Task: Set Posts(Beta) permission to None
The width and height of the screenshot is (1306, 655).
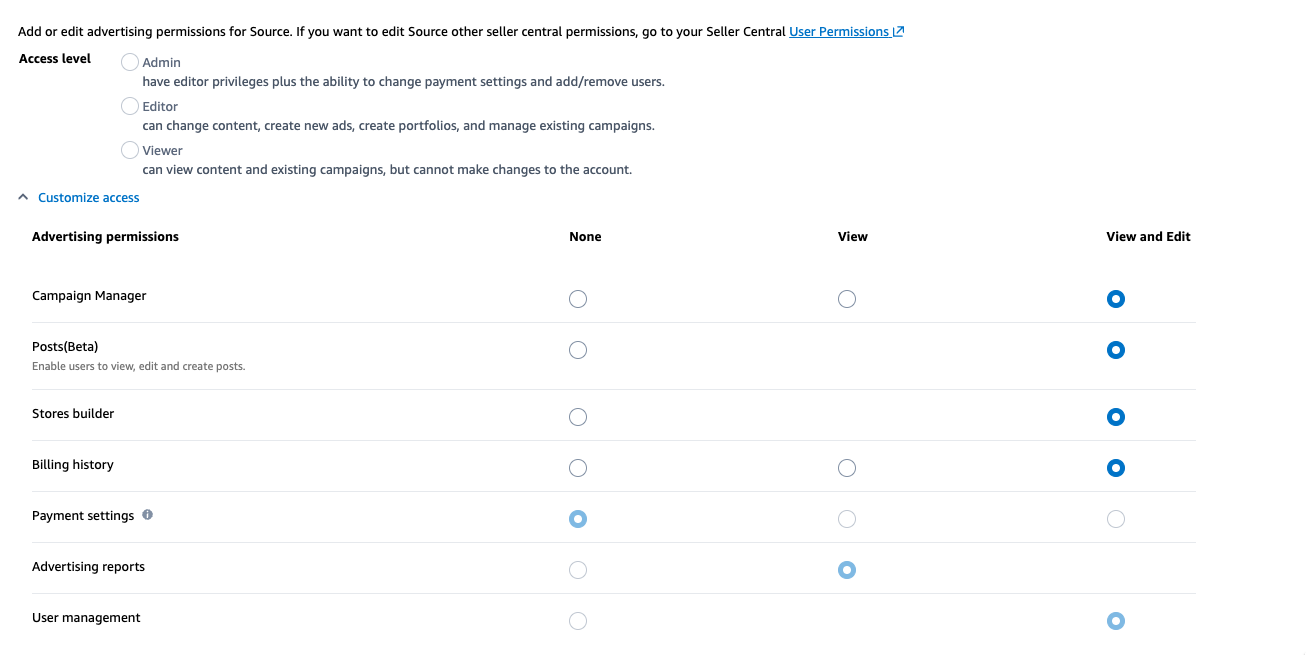Action: point(578,350)
